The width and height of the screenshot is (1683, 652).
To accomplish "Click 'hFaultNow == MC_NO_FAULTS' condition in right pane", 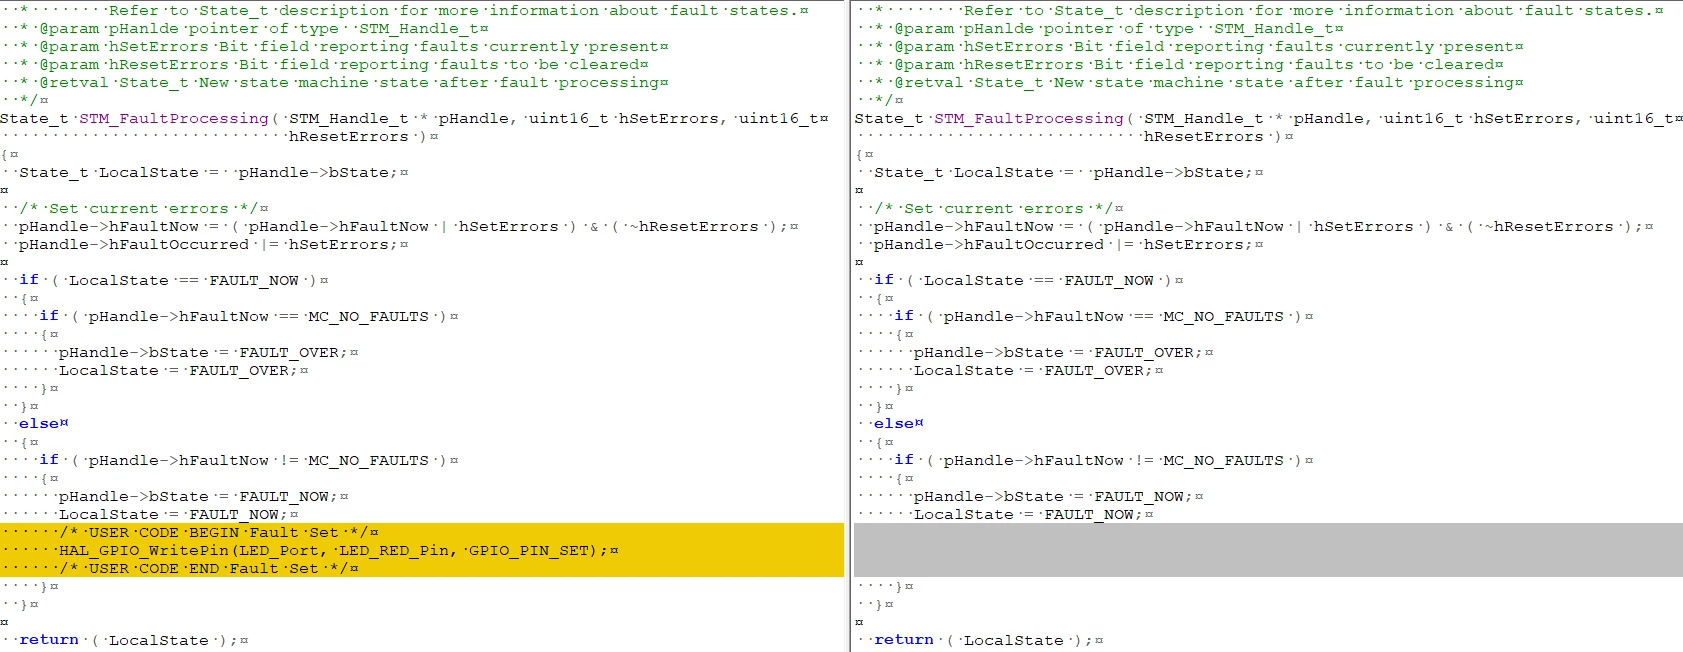I will tap(1159, 316).
